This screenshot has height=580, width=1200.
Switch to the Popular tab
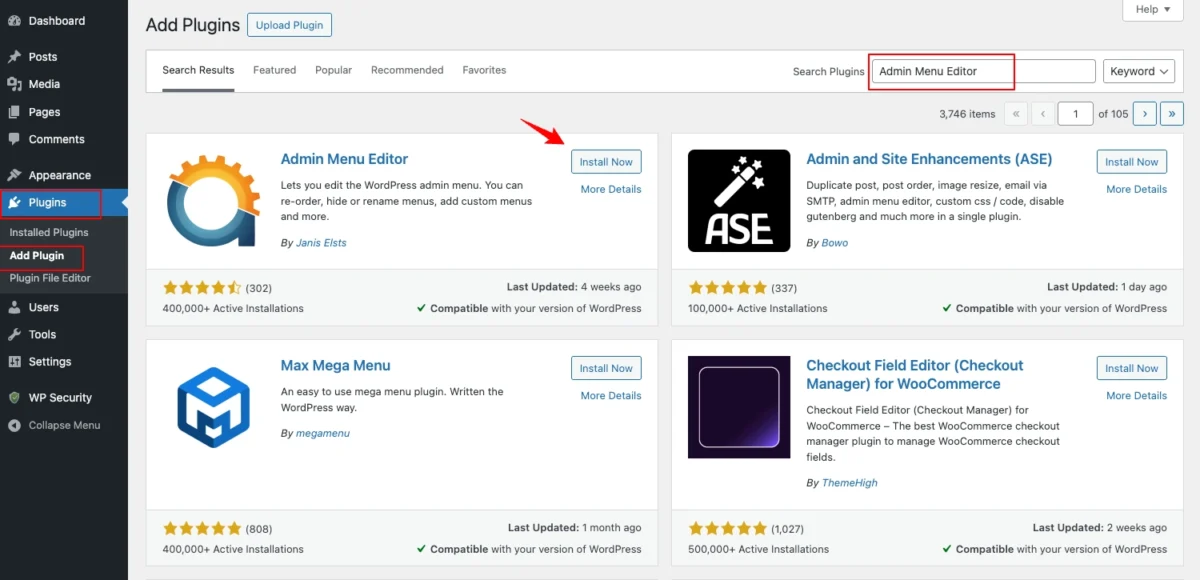click(x=333, y=70)
